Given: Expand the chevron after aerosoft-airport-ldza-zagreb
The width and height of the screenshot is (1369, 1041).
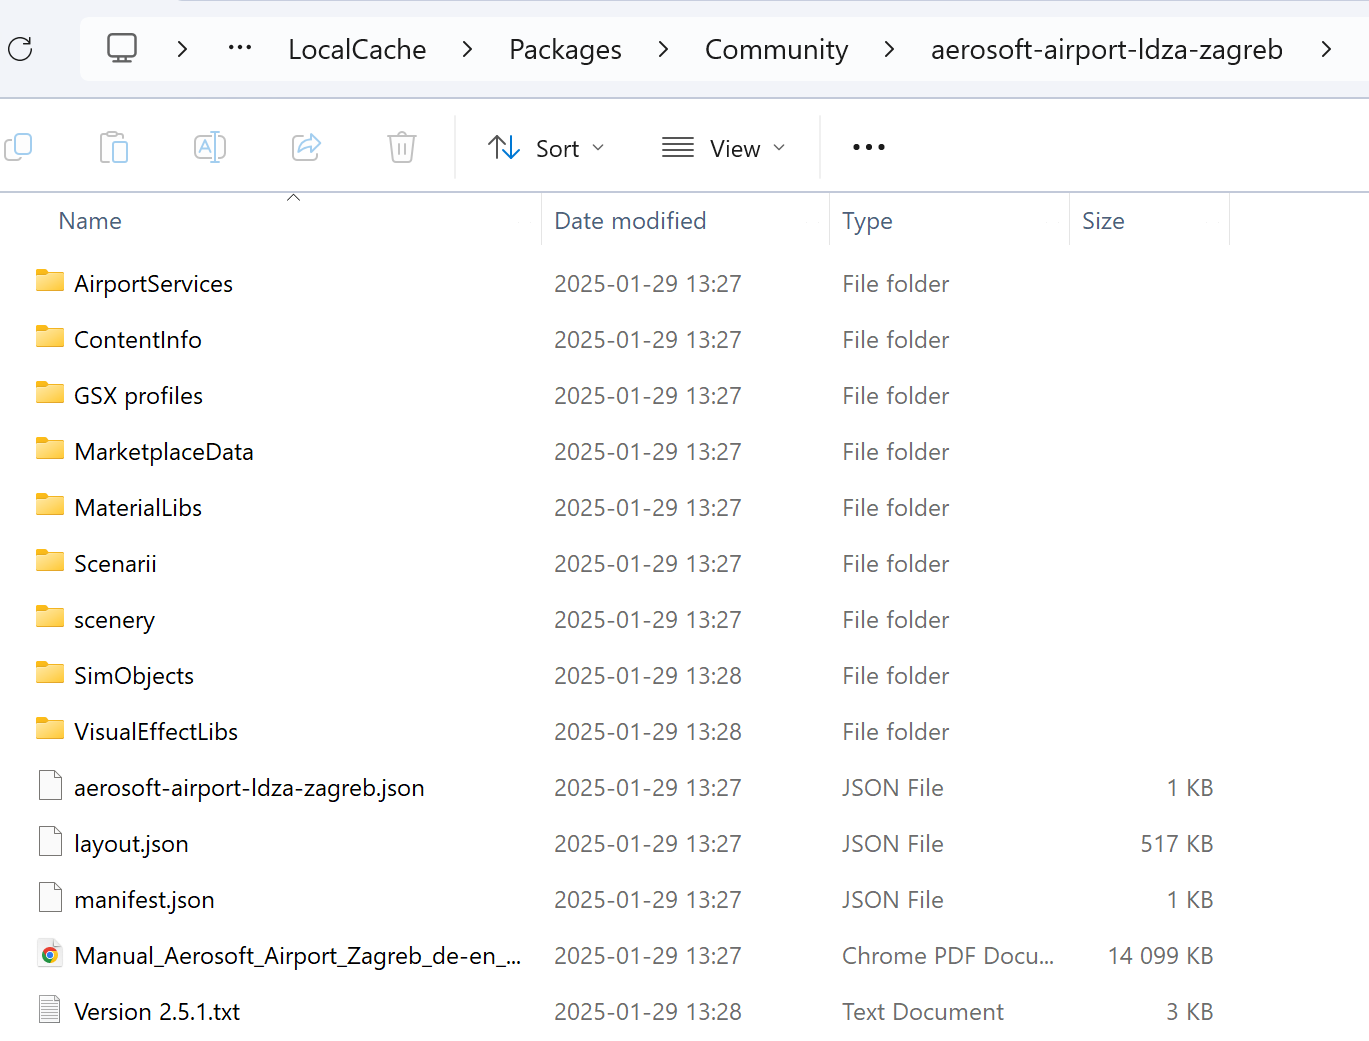Looking at the screenshot, I should coord(1326,49).
